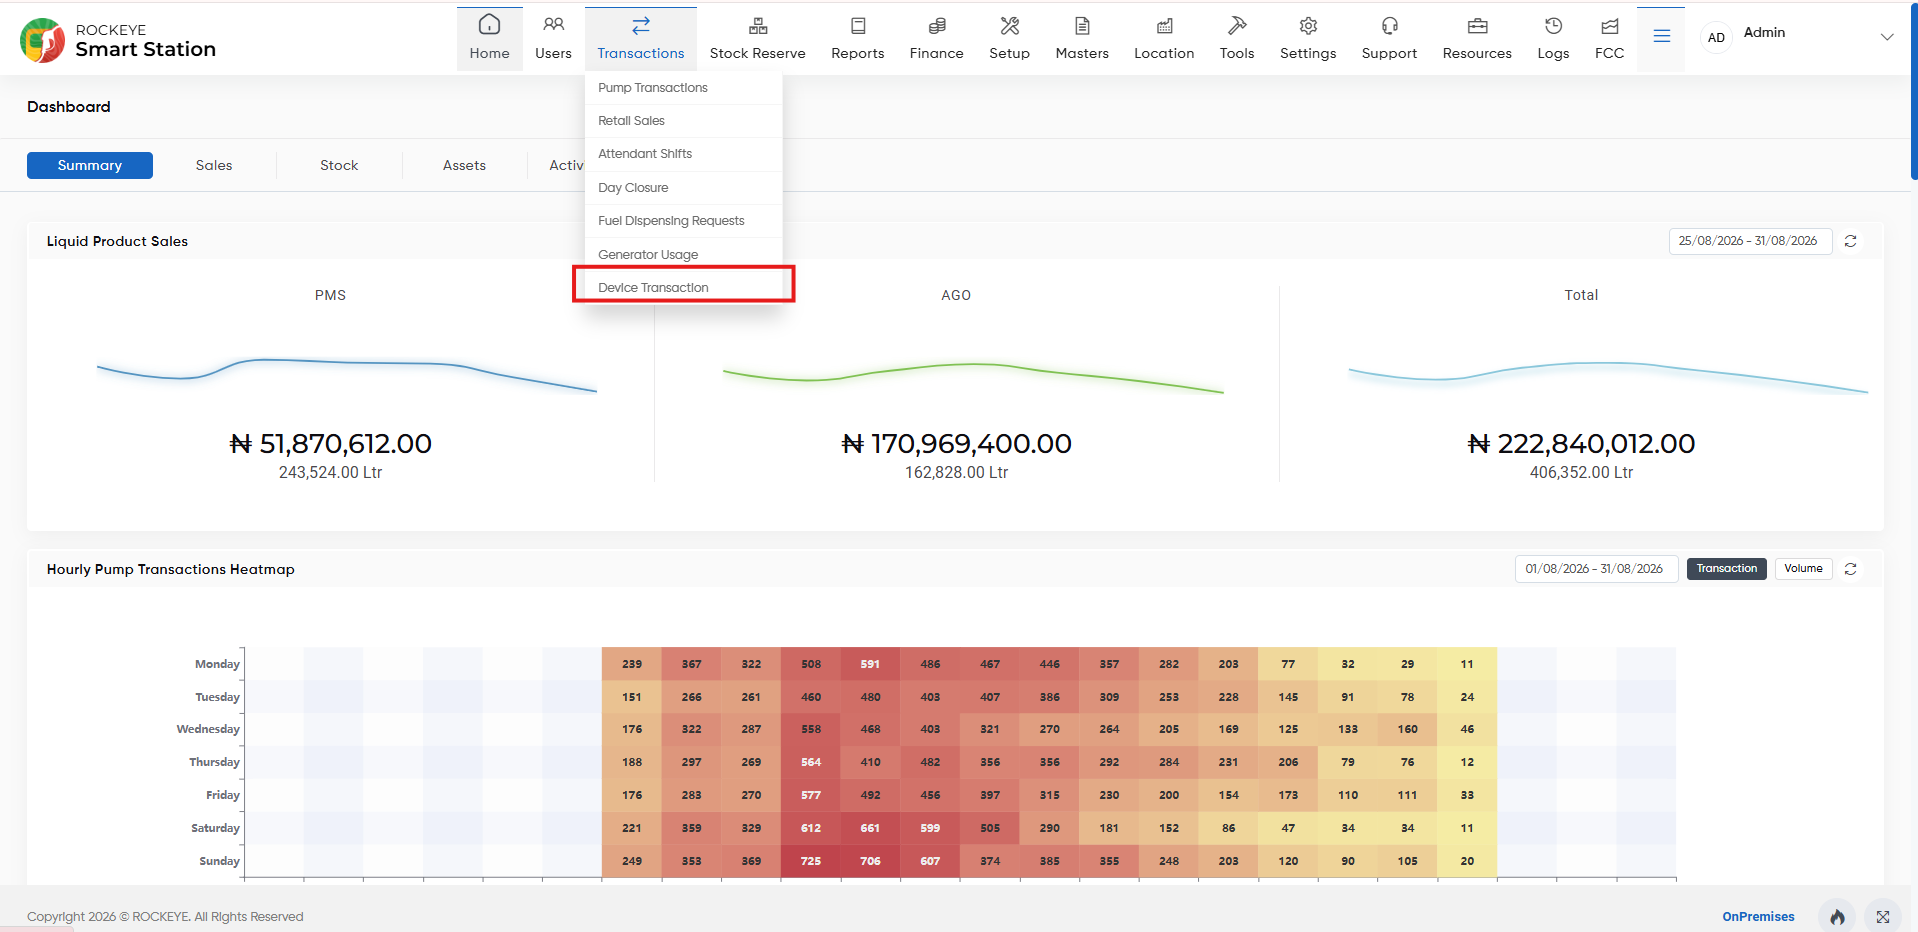This screenshot has height=932, width=1918.
Task: Open the heatmap date range picker
Action: (1596, 569)
